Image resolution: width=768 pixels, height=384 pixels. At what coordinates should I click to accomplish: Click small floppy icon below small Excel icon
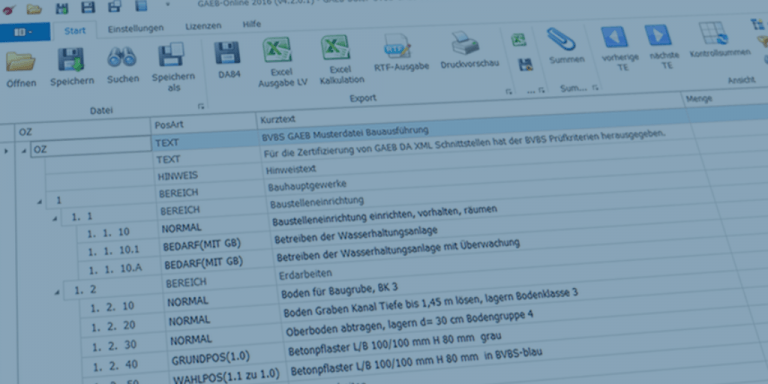pyautogui.click(x=525, y=64)
